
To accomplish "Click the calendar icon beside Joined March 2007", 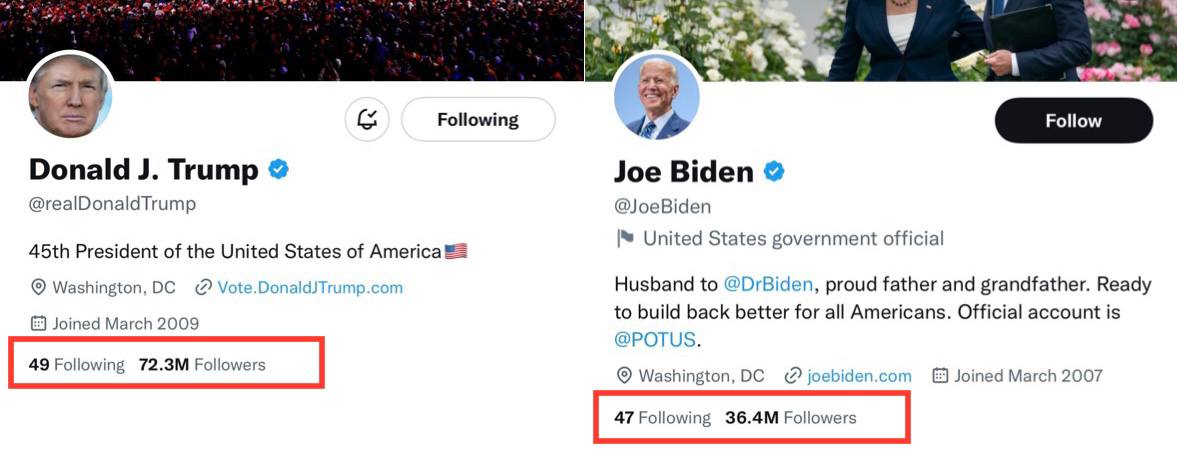I will click(x=940, y=376).
